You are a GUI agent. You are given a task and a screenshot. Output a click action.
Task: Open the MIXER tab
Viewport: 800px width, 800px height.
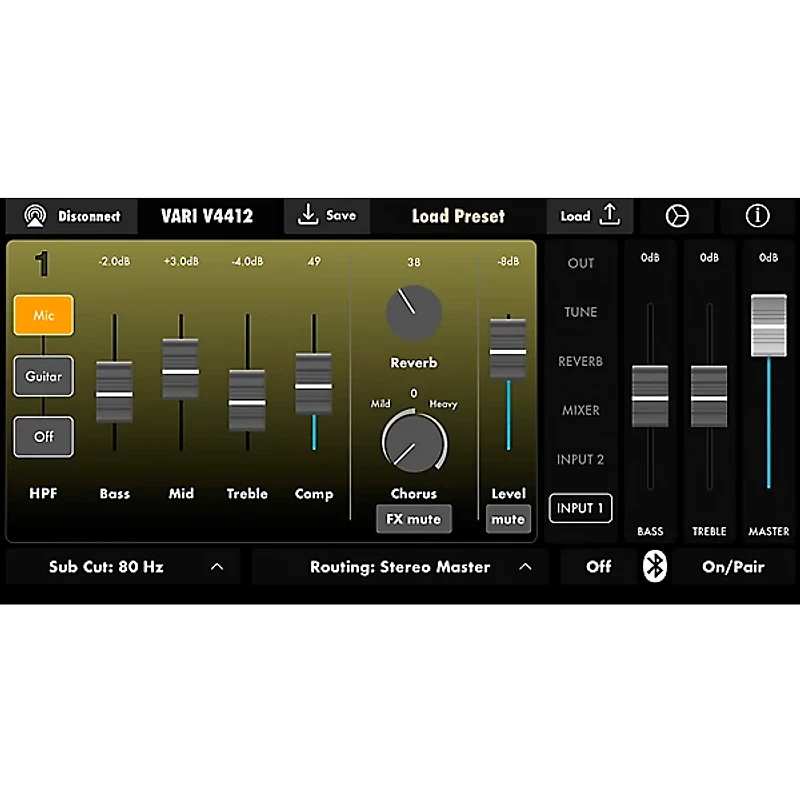(581, 410)
